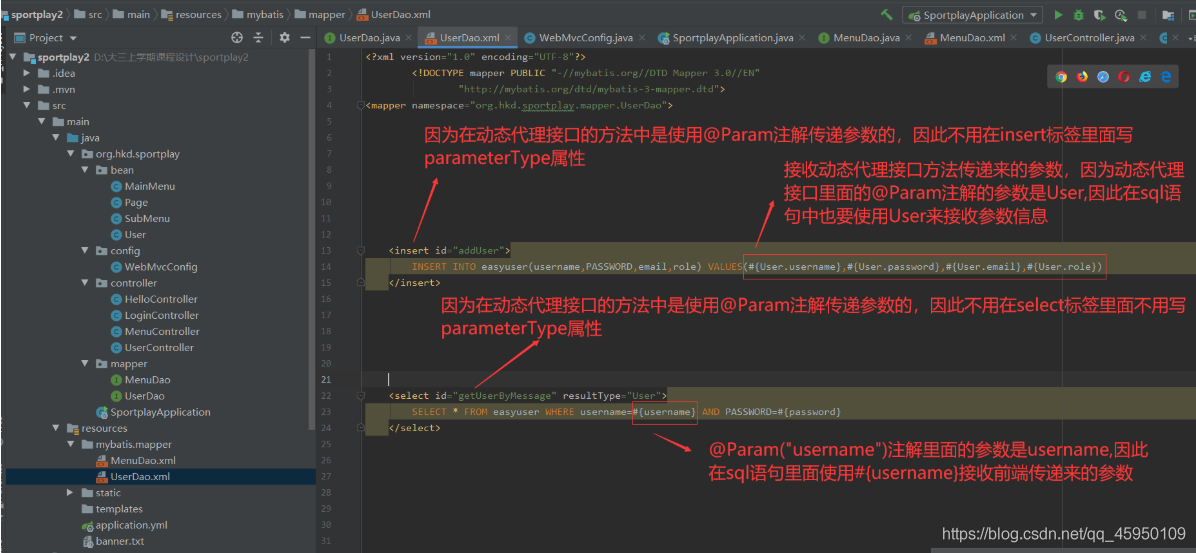Expand the static folder

pos(70,493)
